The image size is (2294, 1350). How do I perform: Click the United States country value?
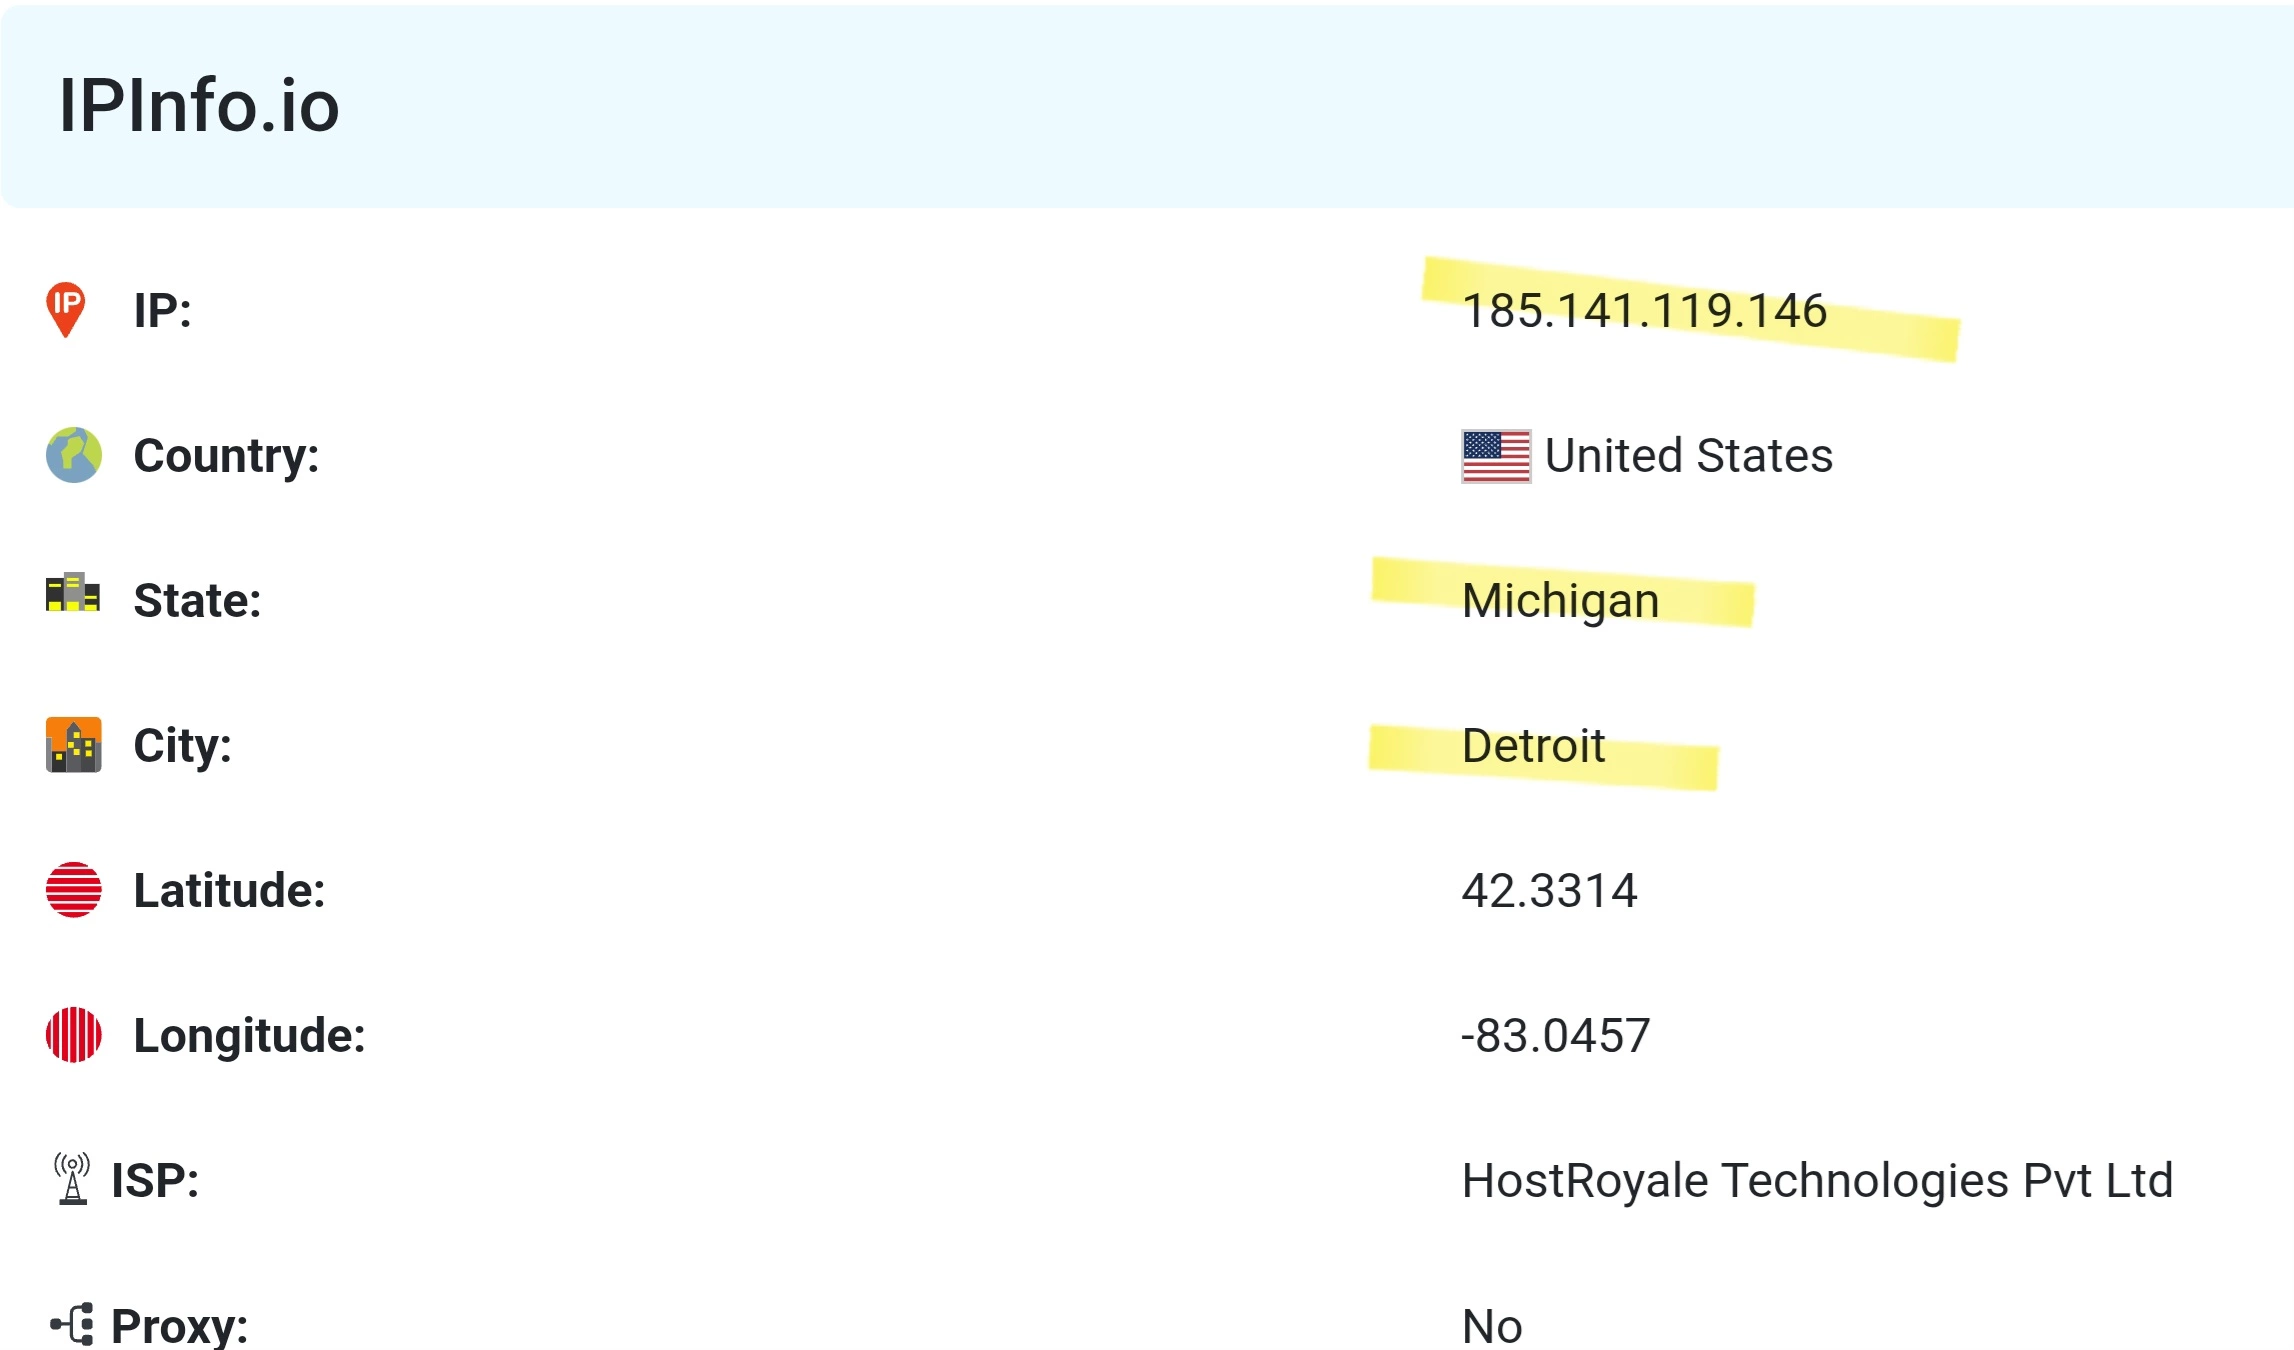(1688, 456)
